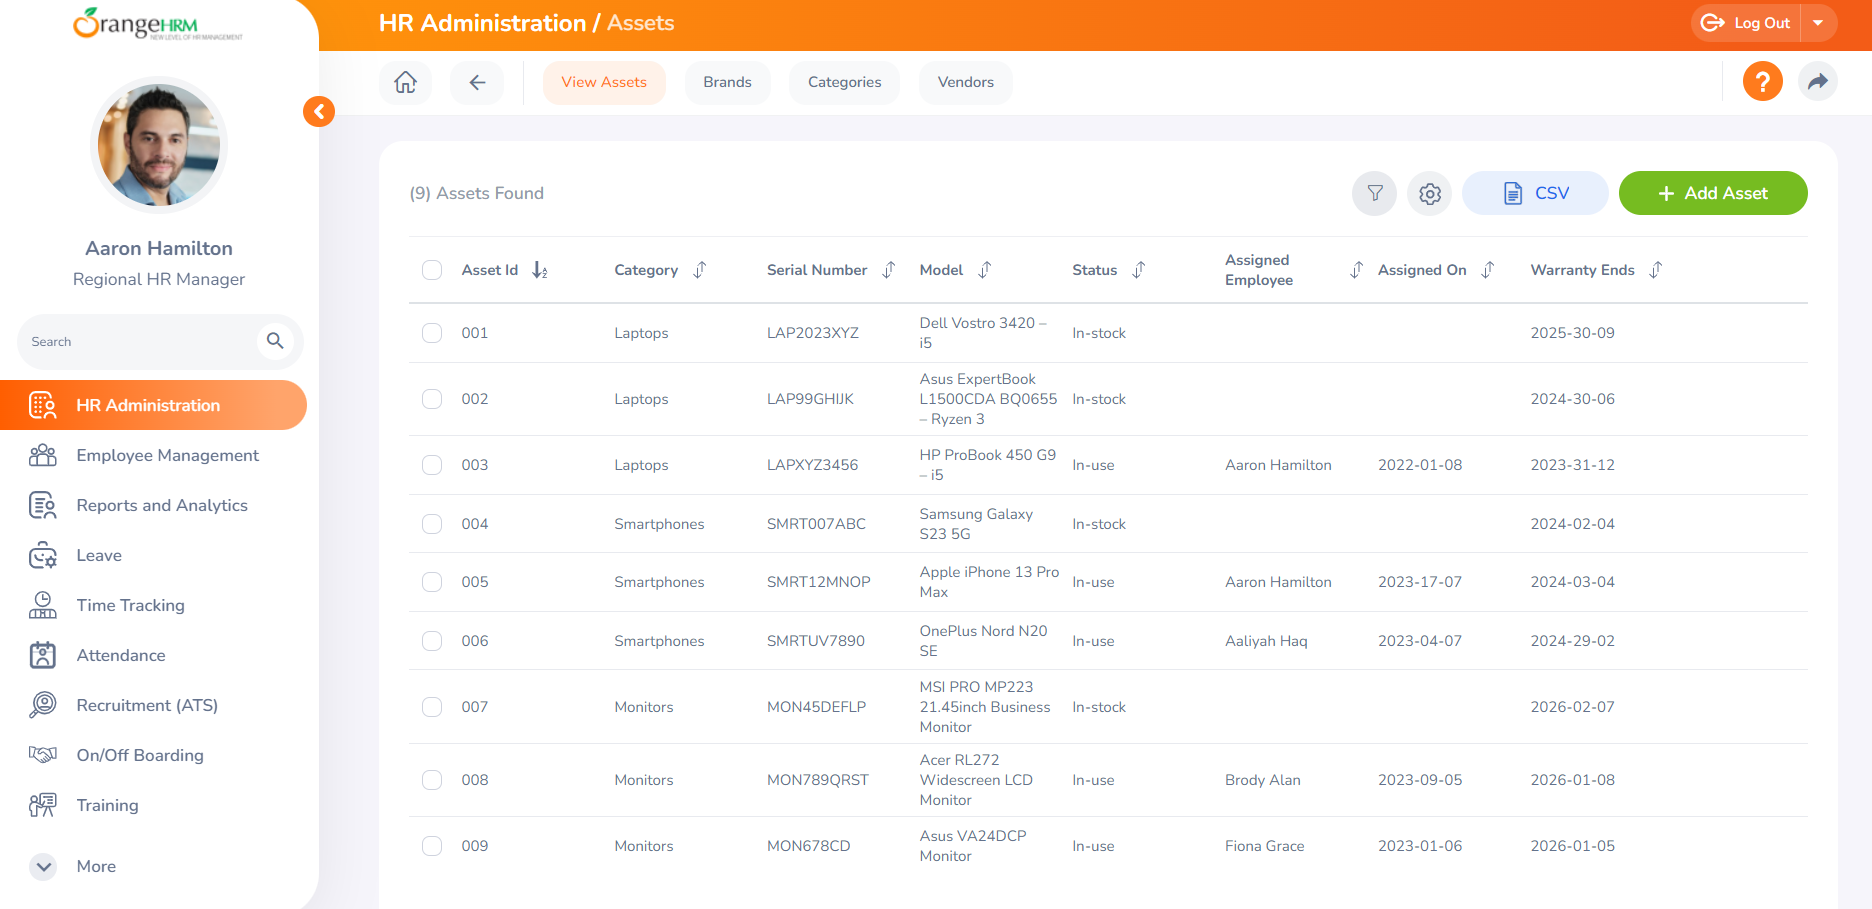Click the column settings gear icon
Viewport: 1872px width, 909px height.
(x=1429, y=193)
